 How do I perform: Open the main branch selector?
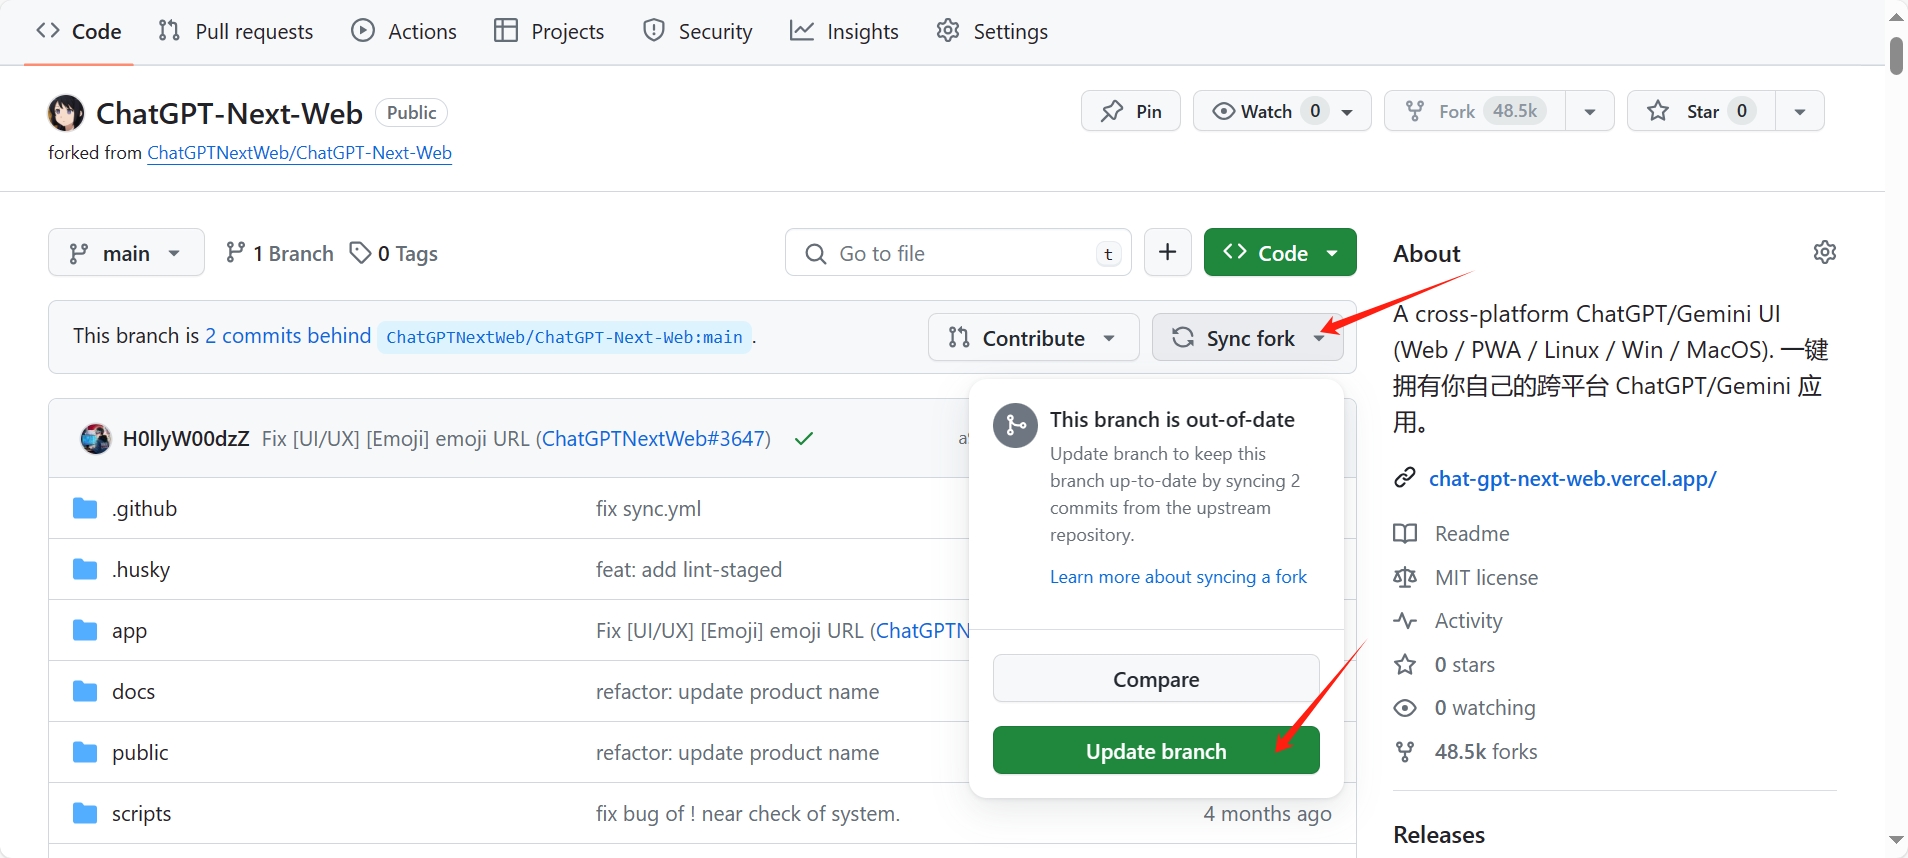126,253
